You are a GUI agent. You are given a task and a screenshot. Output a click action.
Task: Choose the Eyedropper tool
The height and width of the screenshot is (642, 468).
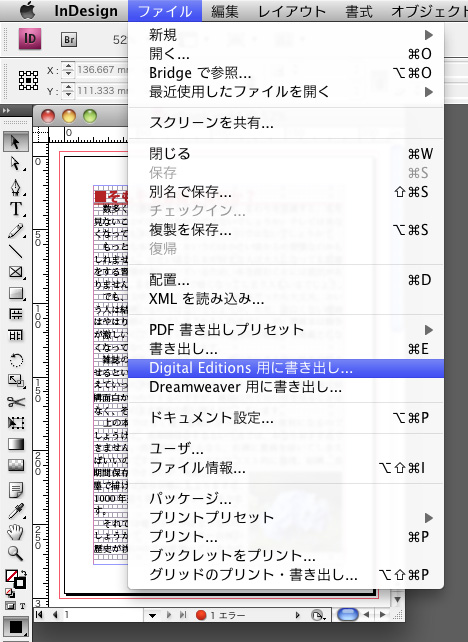click(16, 511)
